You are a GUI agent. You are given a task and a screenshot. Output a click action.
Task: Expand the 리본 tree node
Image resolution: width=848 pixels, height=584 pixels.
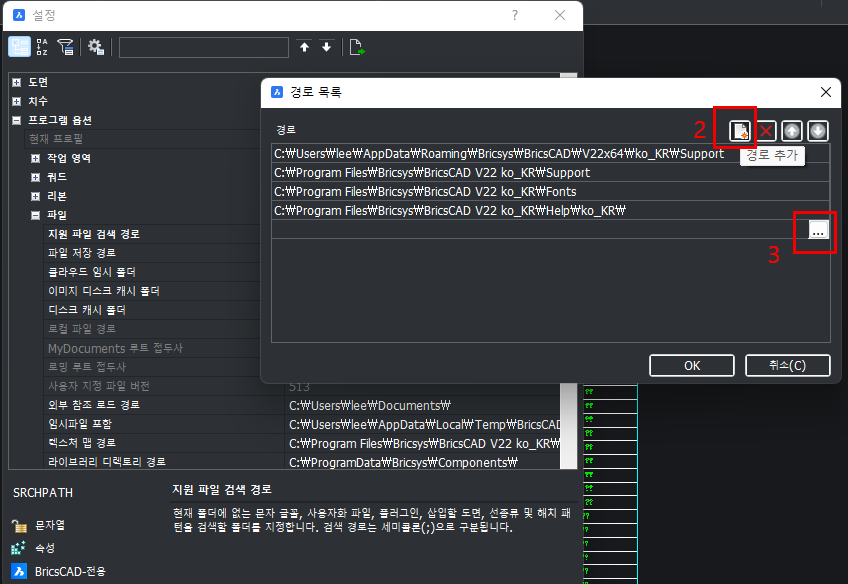[x=35, y=196]
